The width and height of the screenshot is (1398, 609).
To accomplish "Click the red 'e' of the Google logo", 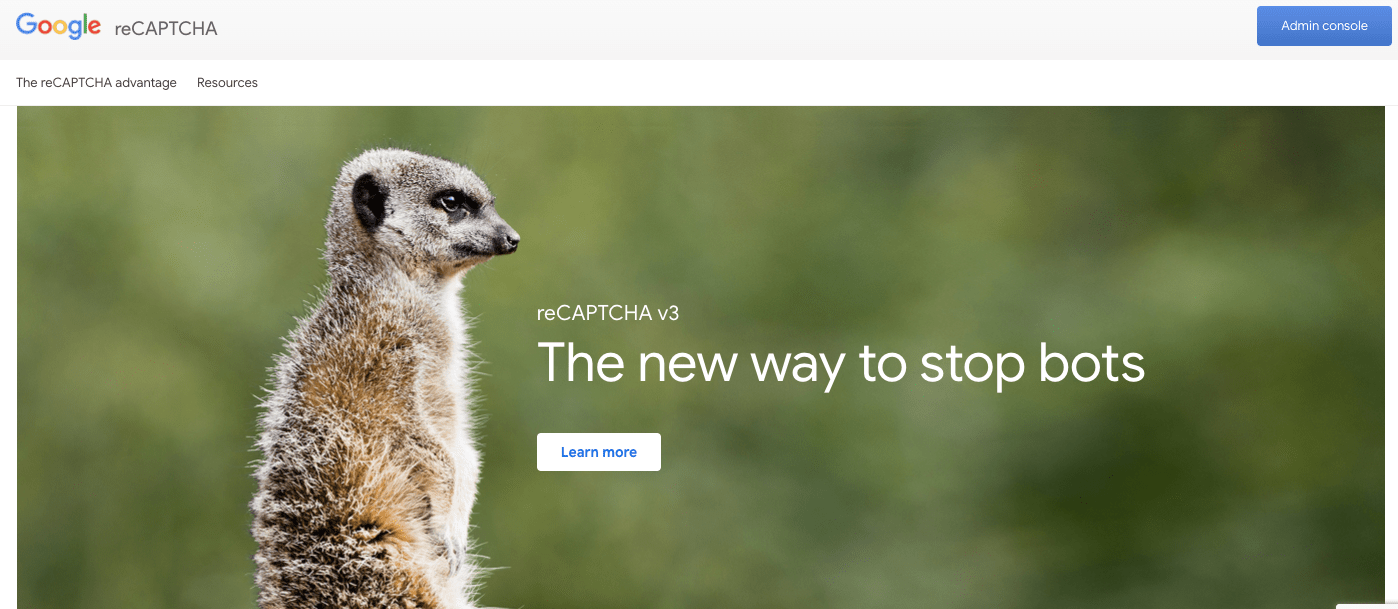I will [93, 29].
